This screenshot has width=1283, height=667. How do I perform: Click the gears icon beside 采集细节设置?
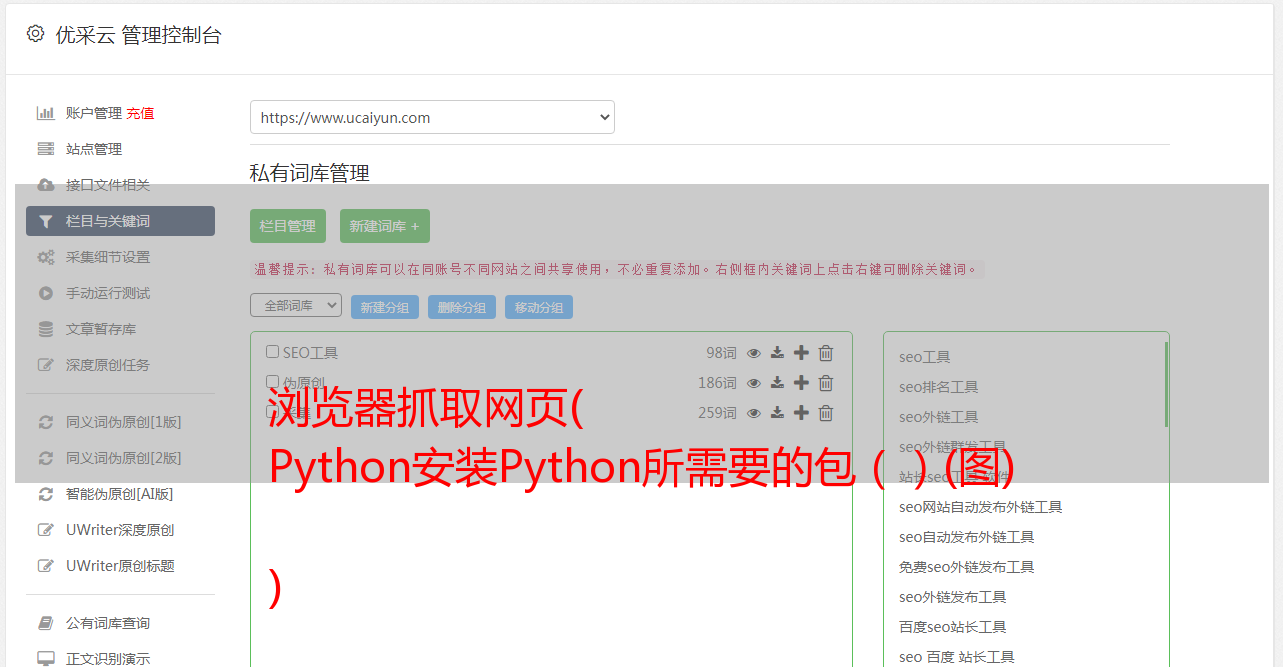(x=46, y=257)
